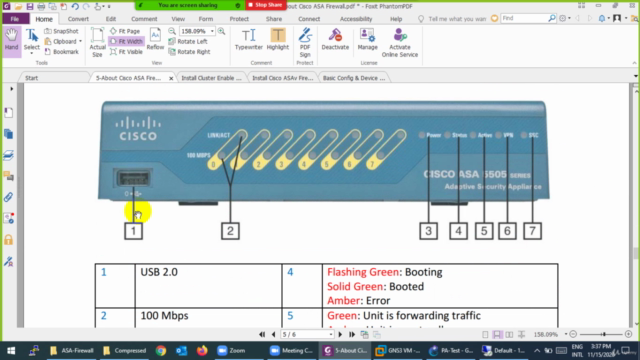The width and height of the screenshot is (640, 360).
Task: Open the Help ribbon tab
Action: pos(396,19)
